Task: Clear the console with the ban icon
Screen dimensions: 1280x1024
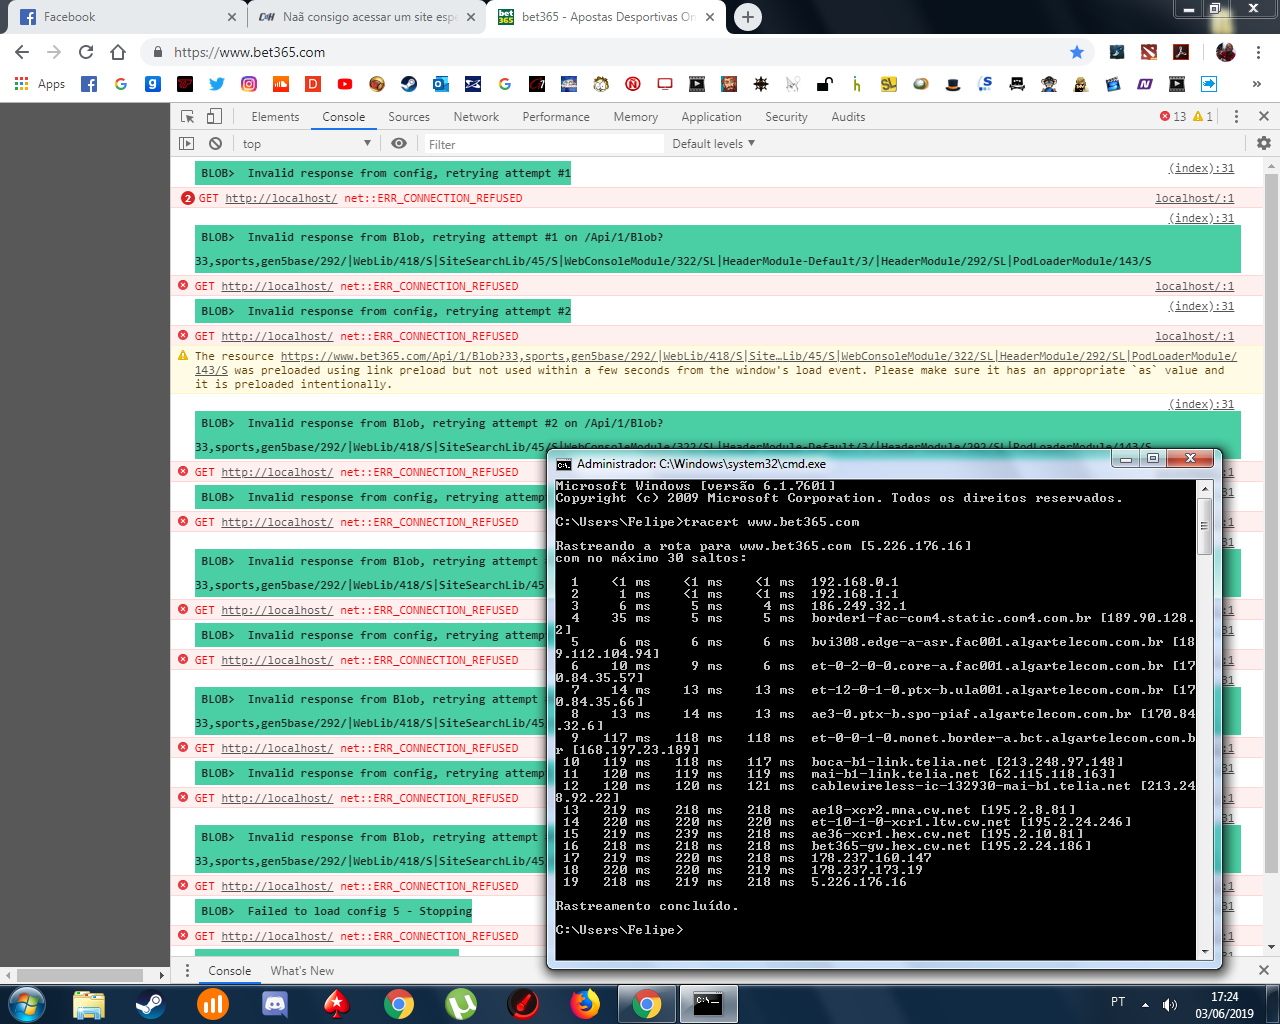Action: click(x=215, y=144)
